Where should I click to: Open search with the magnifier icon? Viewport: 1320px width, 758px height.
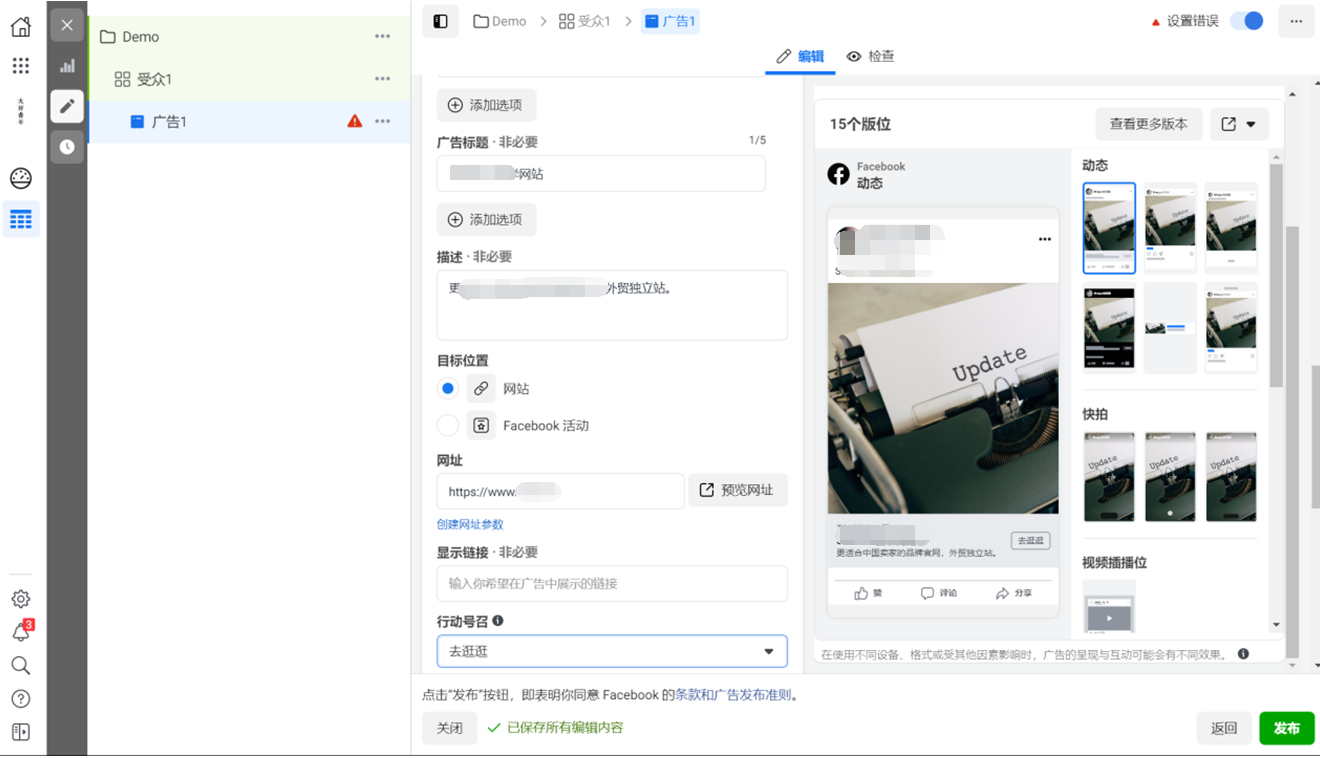click(20, 664)
